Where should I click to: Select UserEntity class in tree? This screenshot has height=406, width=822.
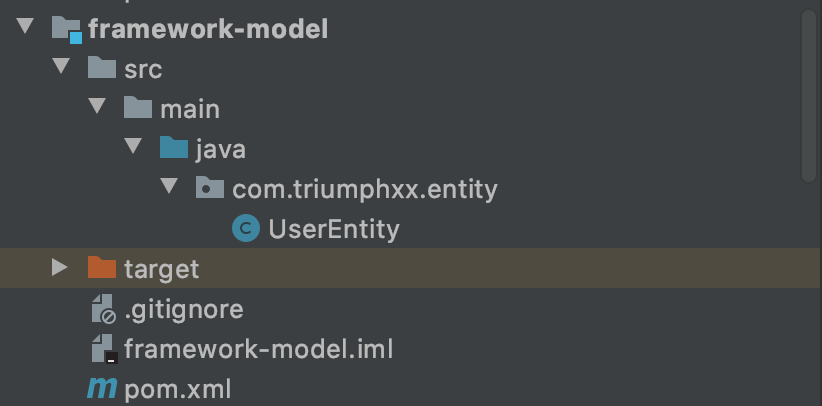point(333,229)
